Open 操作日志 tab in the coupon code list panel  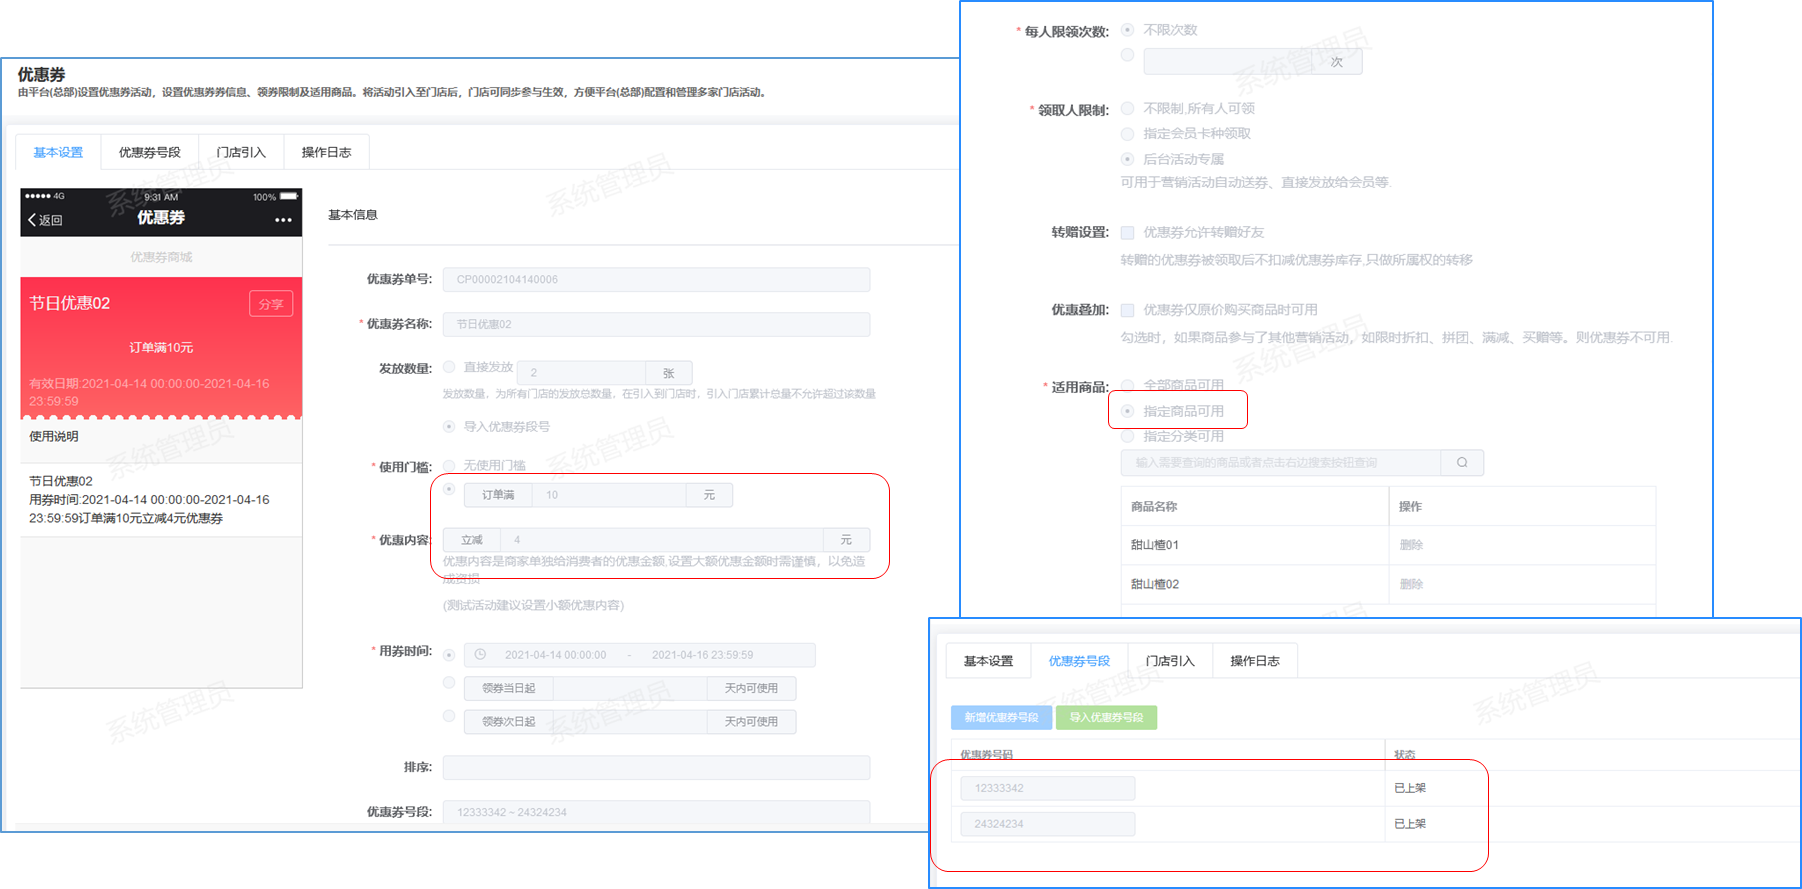point(1255,661)
